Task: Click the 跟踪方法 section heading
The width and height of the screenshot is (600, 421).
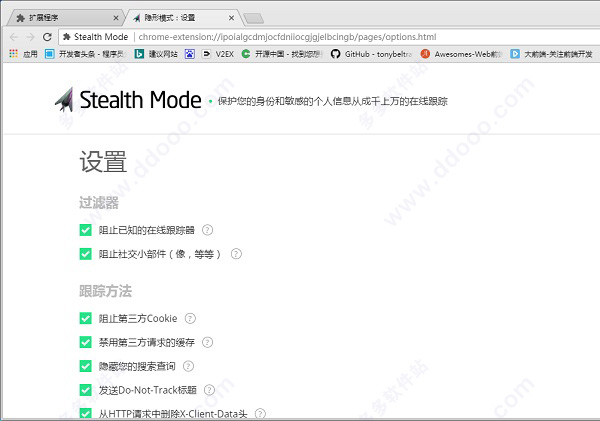Action: click(x=105, y=291)
